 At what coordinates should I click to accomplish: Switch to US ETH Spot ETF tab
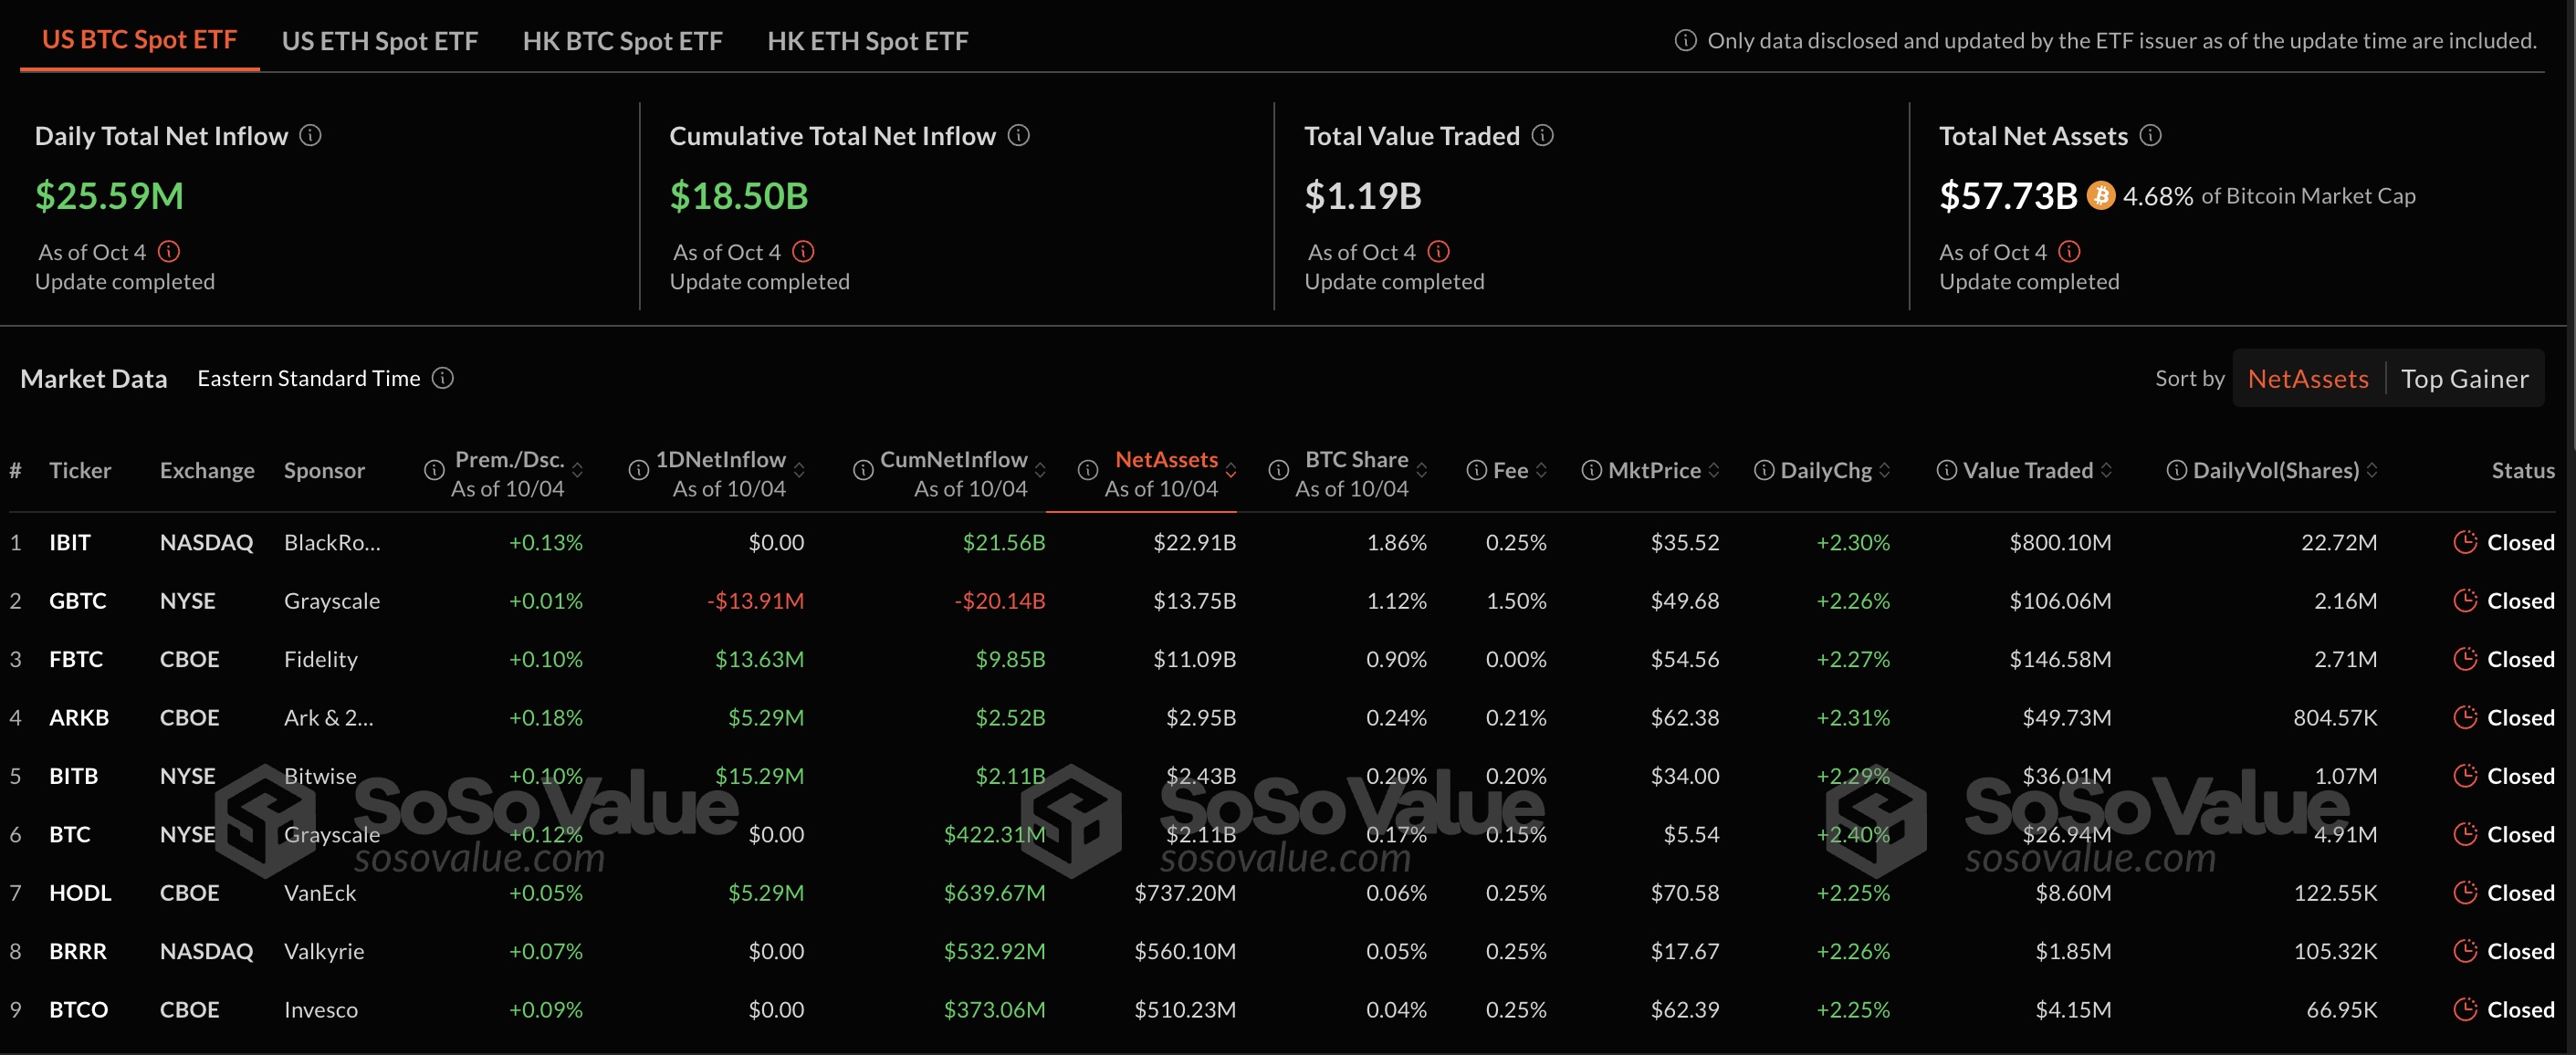click(380, 41)
